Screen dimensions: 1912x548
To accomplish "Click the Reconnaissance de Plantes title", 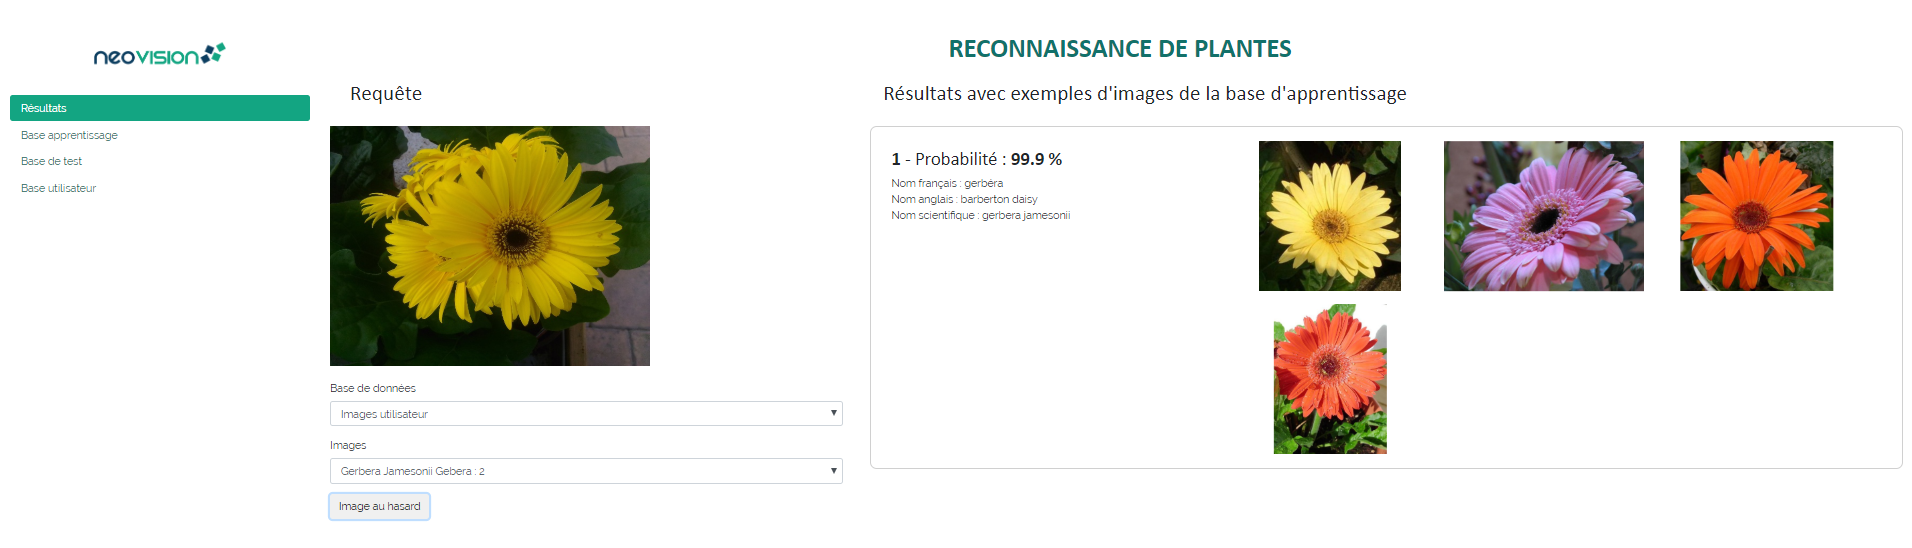I will pos(1119,49).
